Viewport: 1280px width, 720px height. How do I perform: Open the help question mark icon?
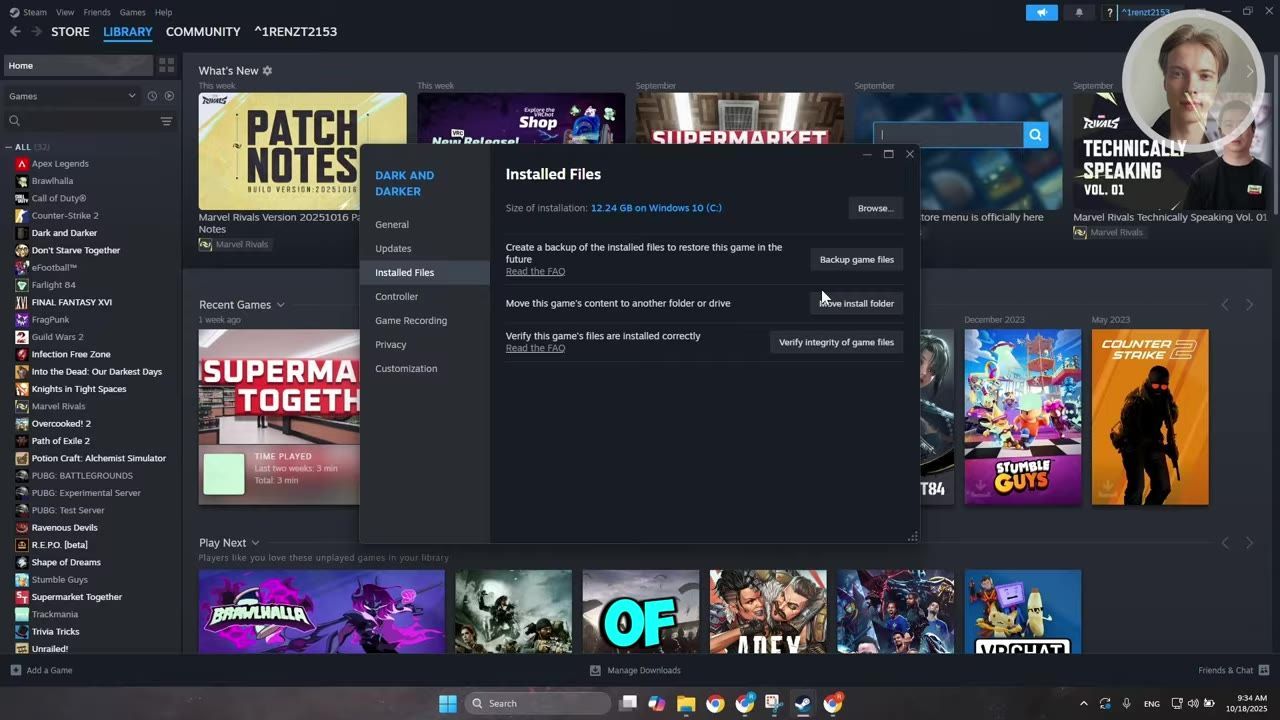coord(1110,13)
